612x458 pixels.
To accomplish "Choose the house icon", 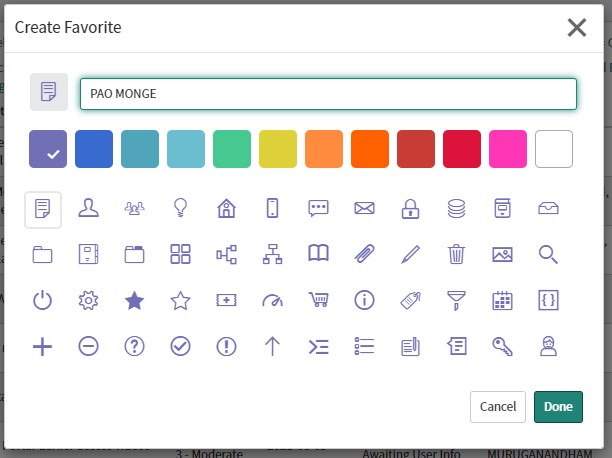I will point(226,208).
